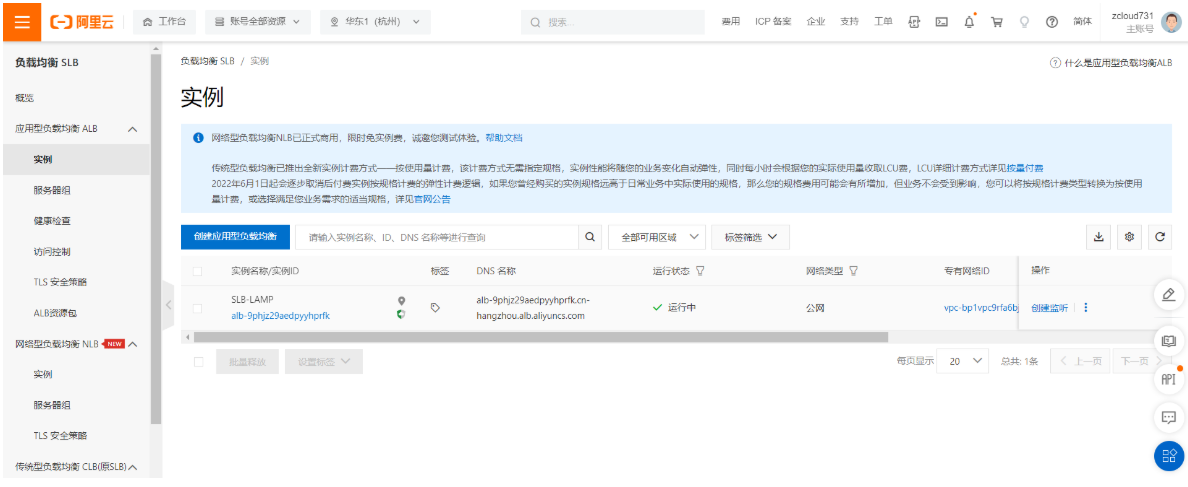Filter by running status funnel icon
This screenshot has width=1188, height=487.
[700, 270]
